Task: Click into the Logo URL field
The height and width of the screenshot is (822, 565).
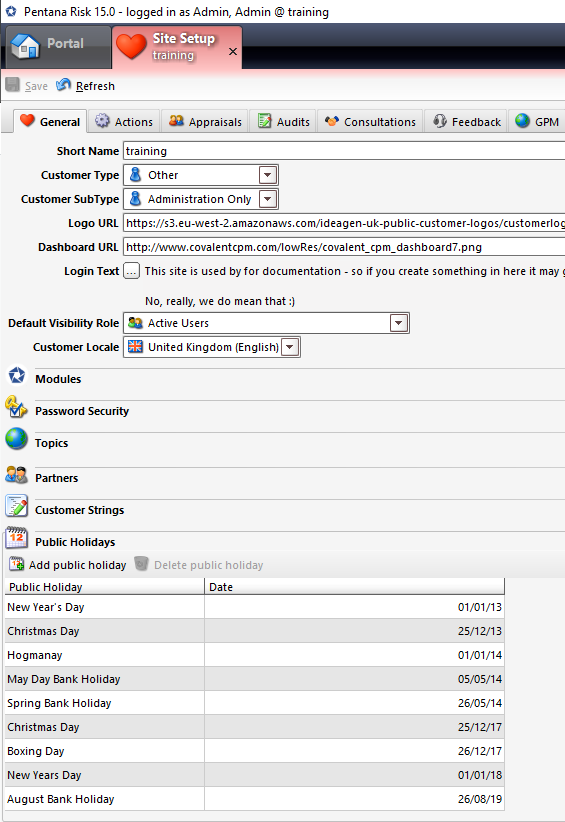Action: [x=344, y=223]
